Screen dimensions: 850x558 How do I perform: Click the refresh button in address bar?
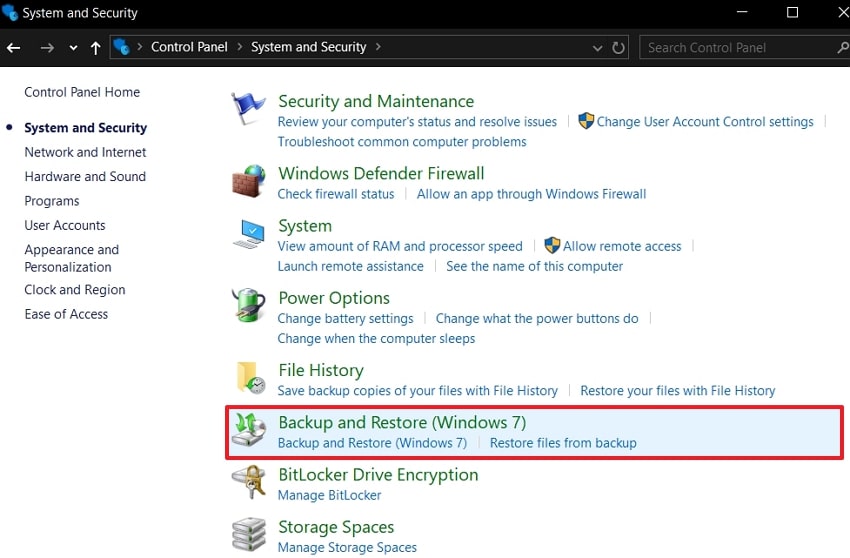click(x=619, y=47)
